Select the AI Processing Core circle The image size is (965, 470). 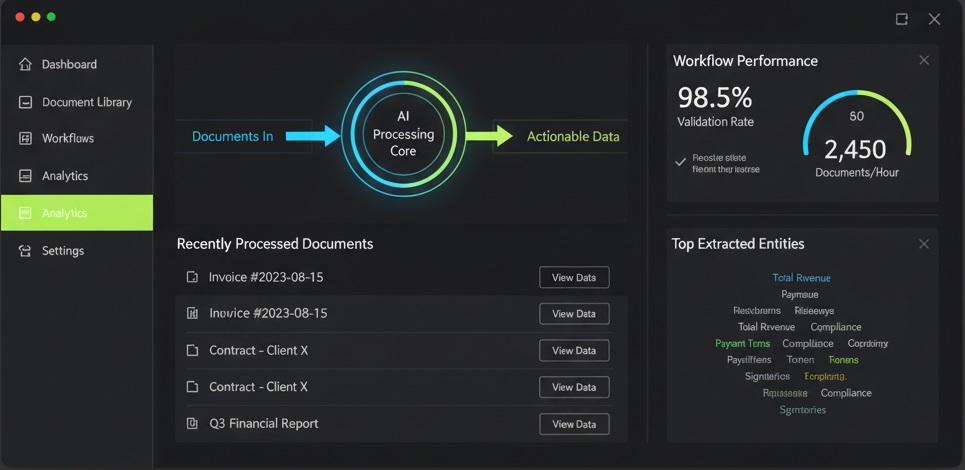point(403,134)
